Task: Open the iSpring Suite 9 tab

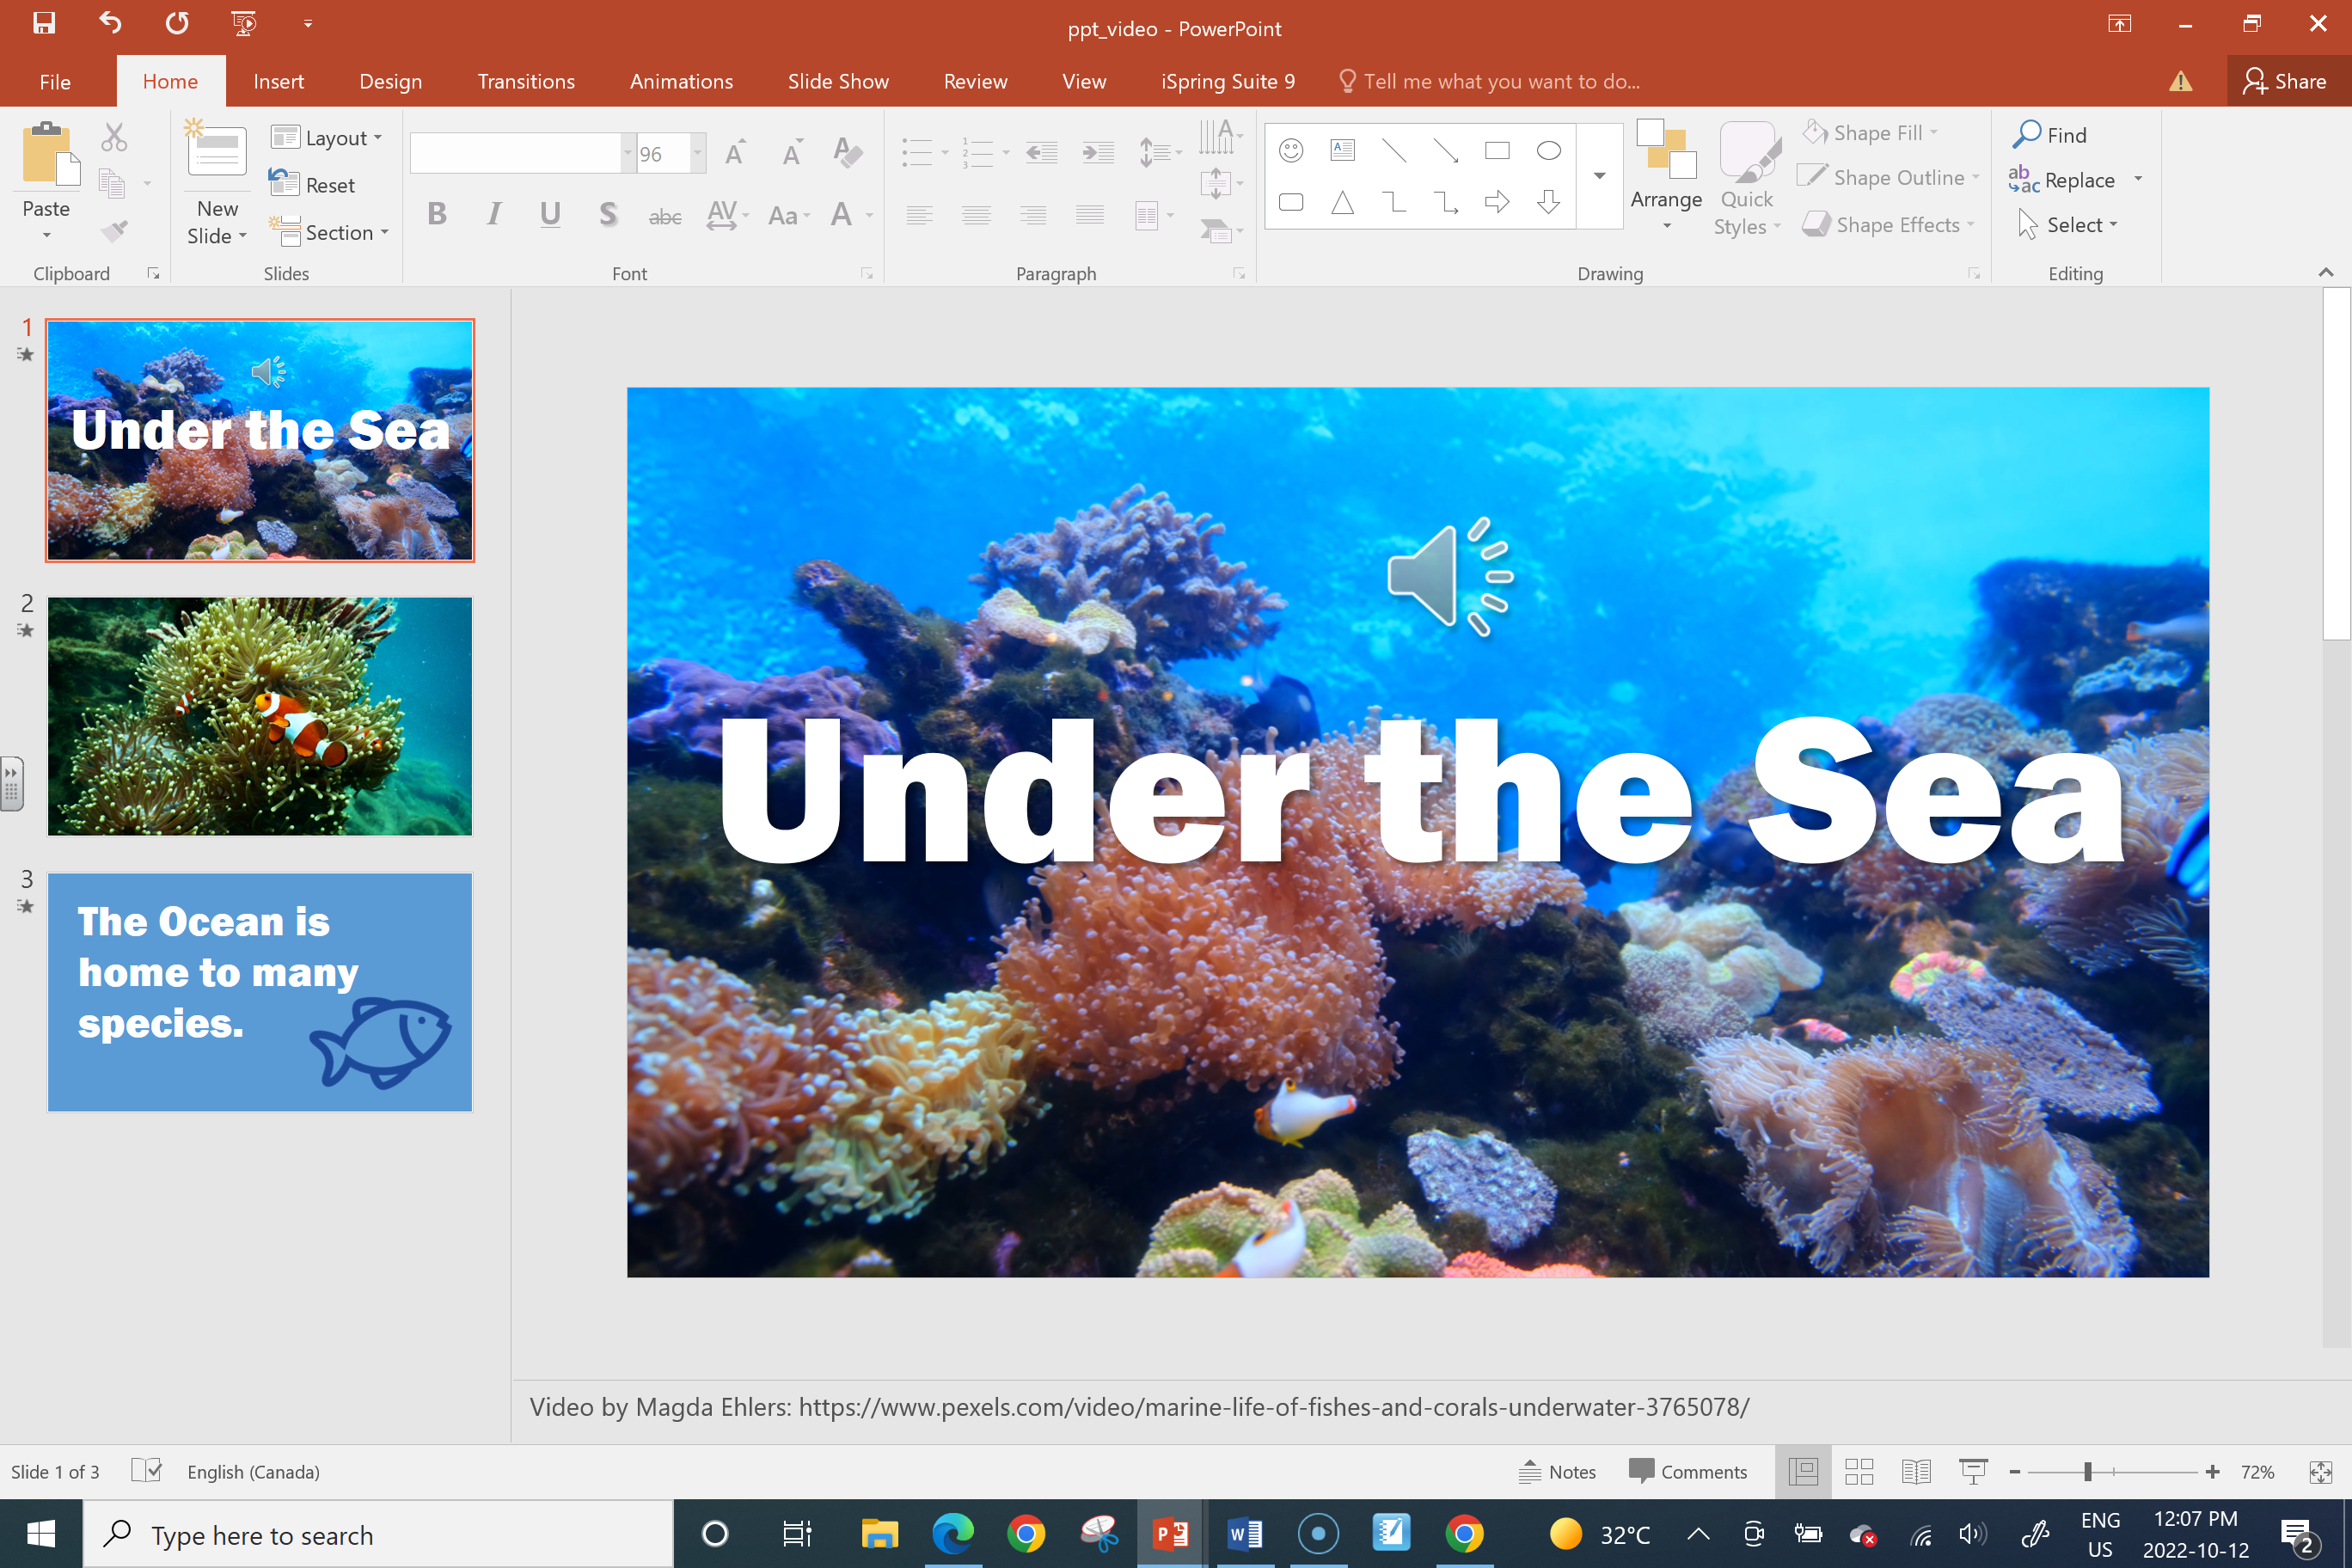Action: (1228, 81)
